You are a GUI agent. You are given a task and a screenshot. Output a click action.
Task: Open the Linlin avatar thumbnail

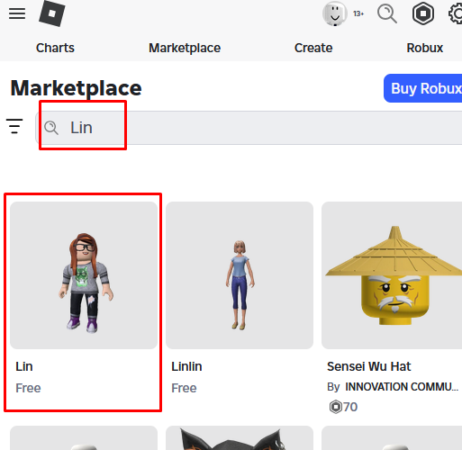pyautogui.click(x=239, y=275)
